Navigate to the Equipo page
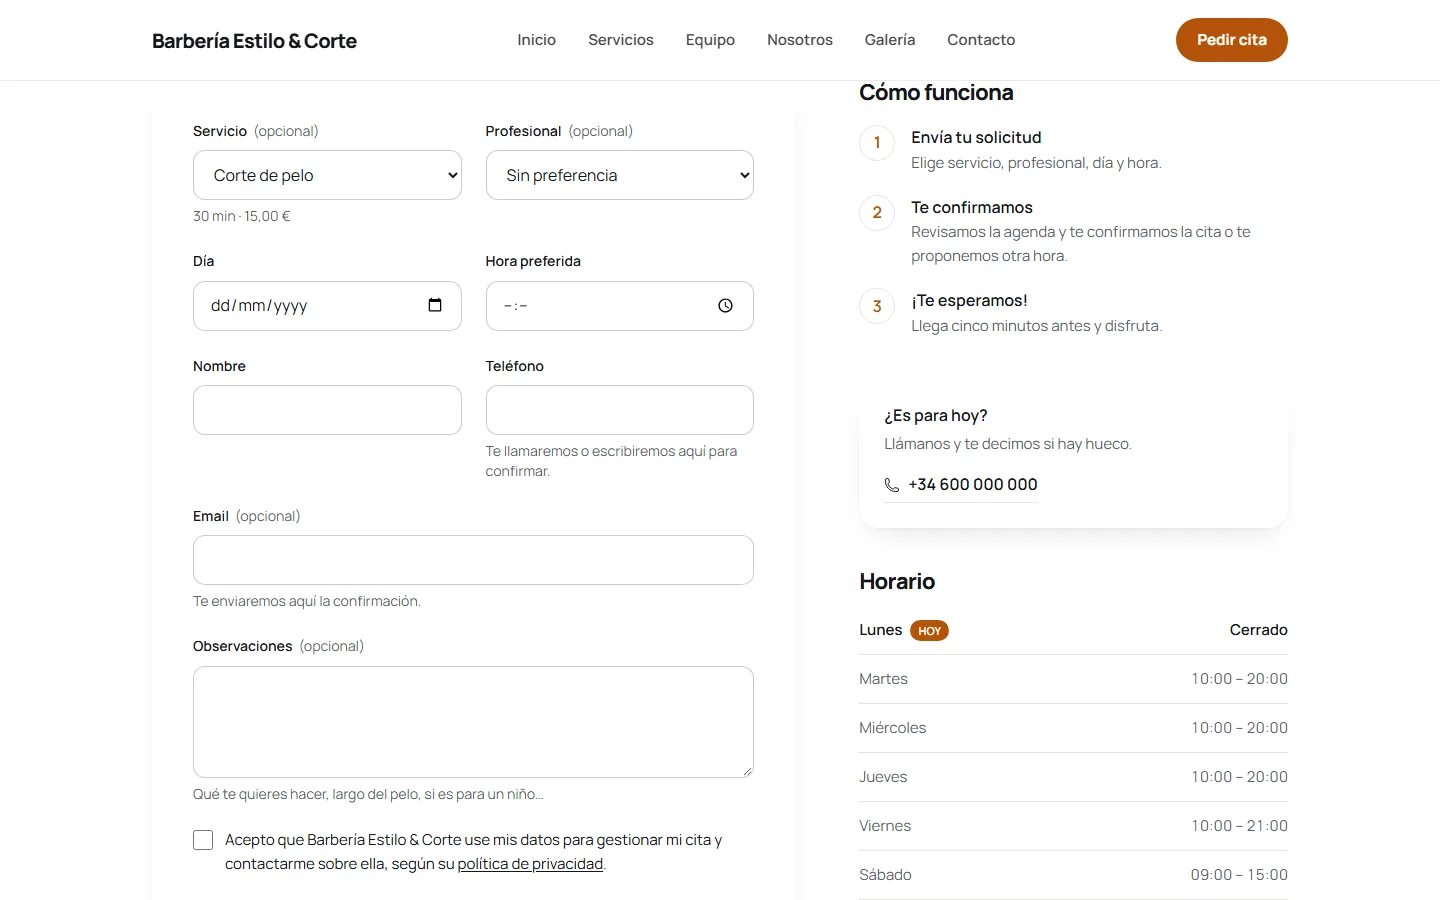The width and height of the screenshot is (1440, 900). click(x=710, y=40)
